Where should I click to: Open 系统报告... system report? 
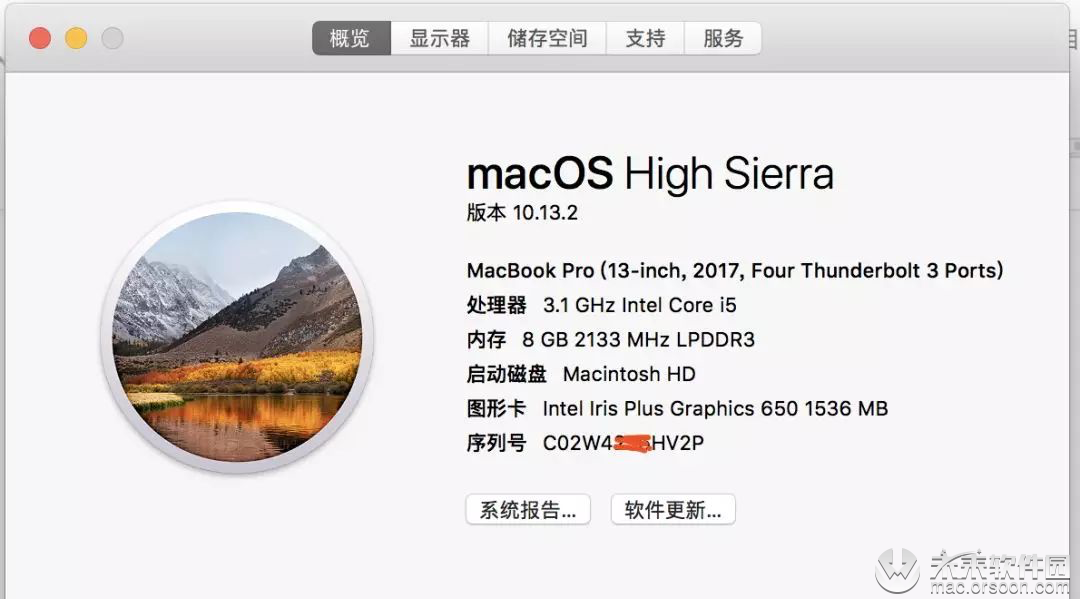click(528, 509)
